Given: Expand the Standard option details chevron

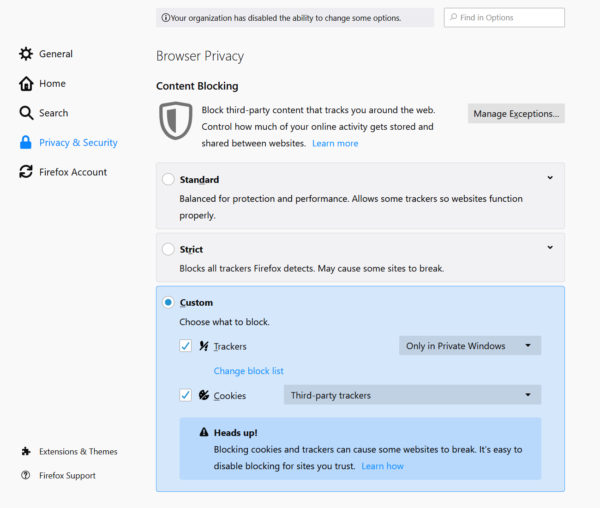Looking at the screenshot, I should pos(550,178).
